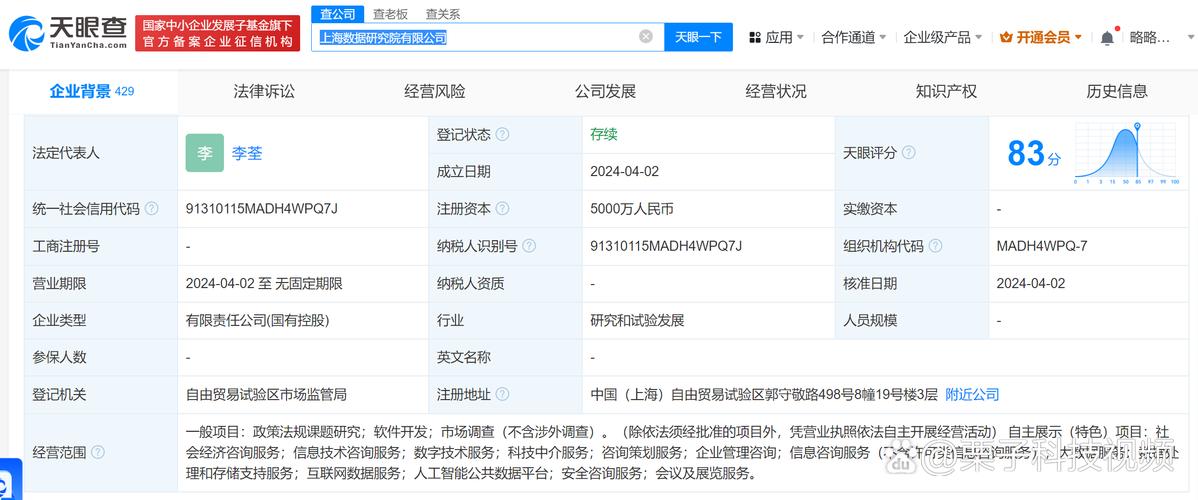Open the notification bell icon
This screenshot has width=1198, height=500.
(1107, 37)
